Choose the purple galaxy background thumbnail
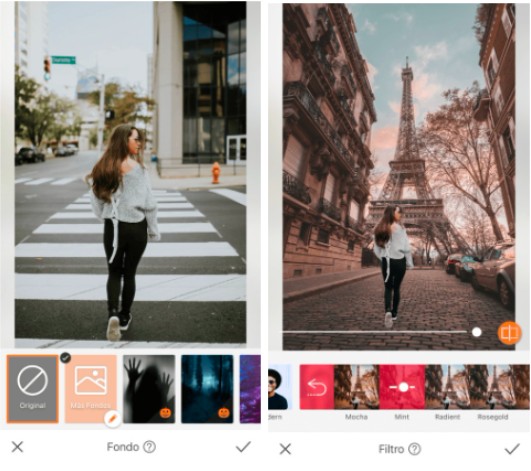Screen dimensions: 531x471 tap(250, 389)
